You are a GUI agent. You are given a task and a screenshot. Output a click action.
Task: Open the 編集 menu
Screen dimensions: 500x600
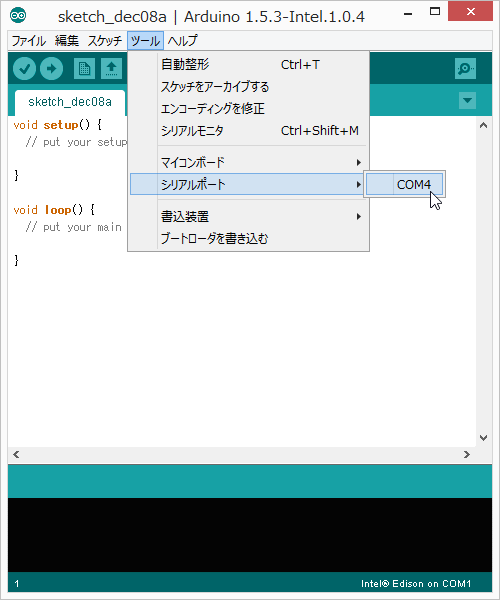[x=67, y=41]
